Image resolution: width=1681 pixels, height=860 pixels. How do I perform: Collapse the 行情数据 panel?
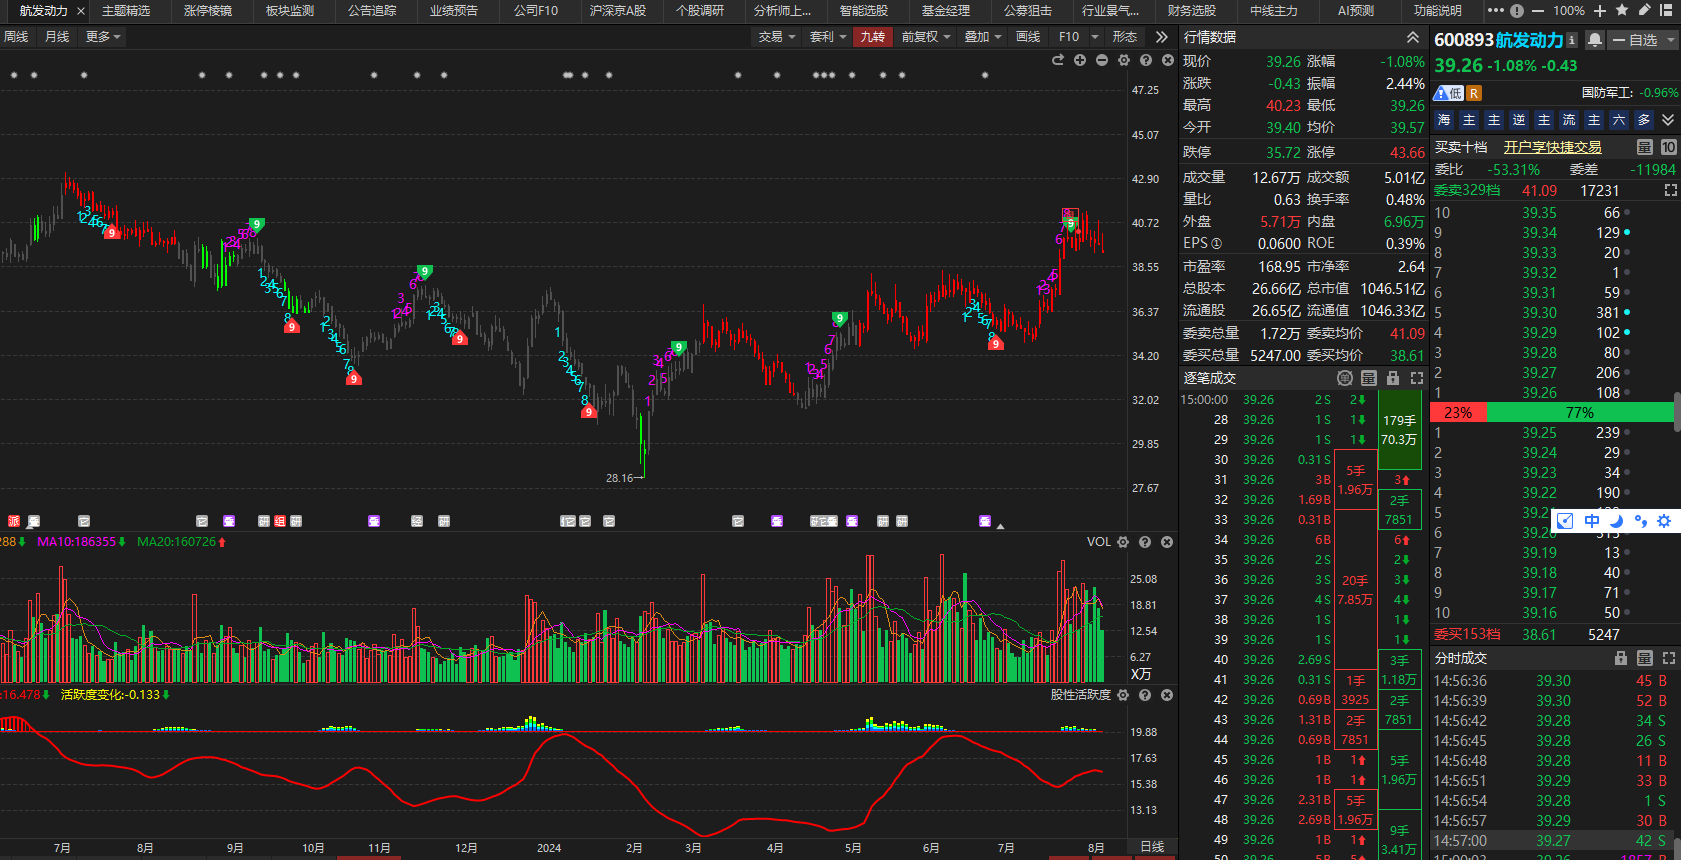(1413, 37)
